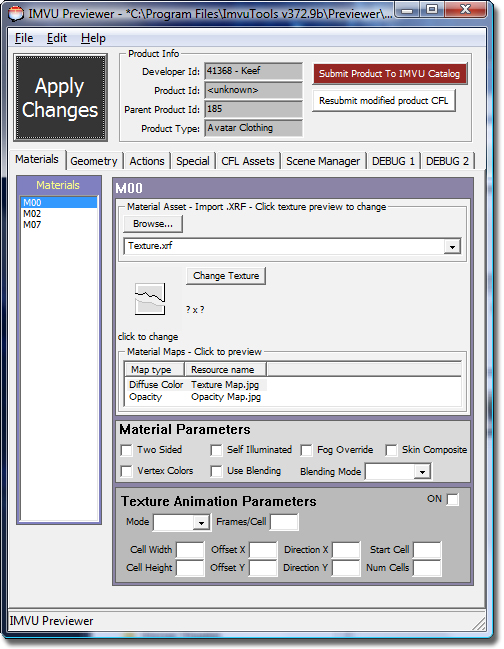The height and width of the screenshot is (649, 504).
Task: Click the Change Texture button
Action: click(x=226, y=276)
